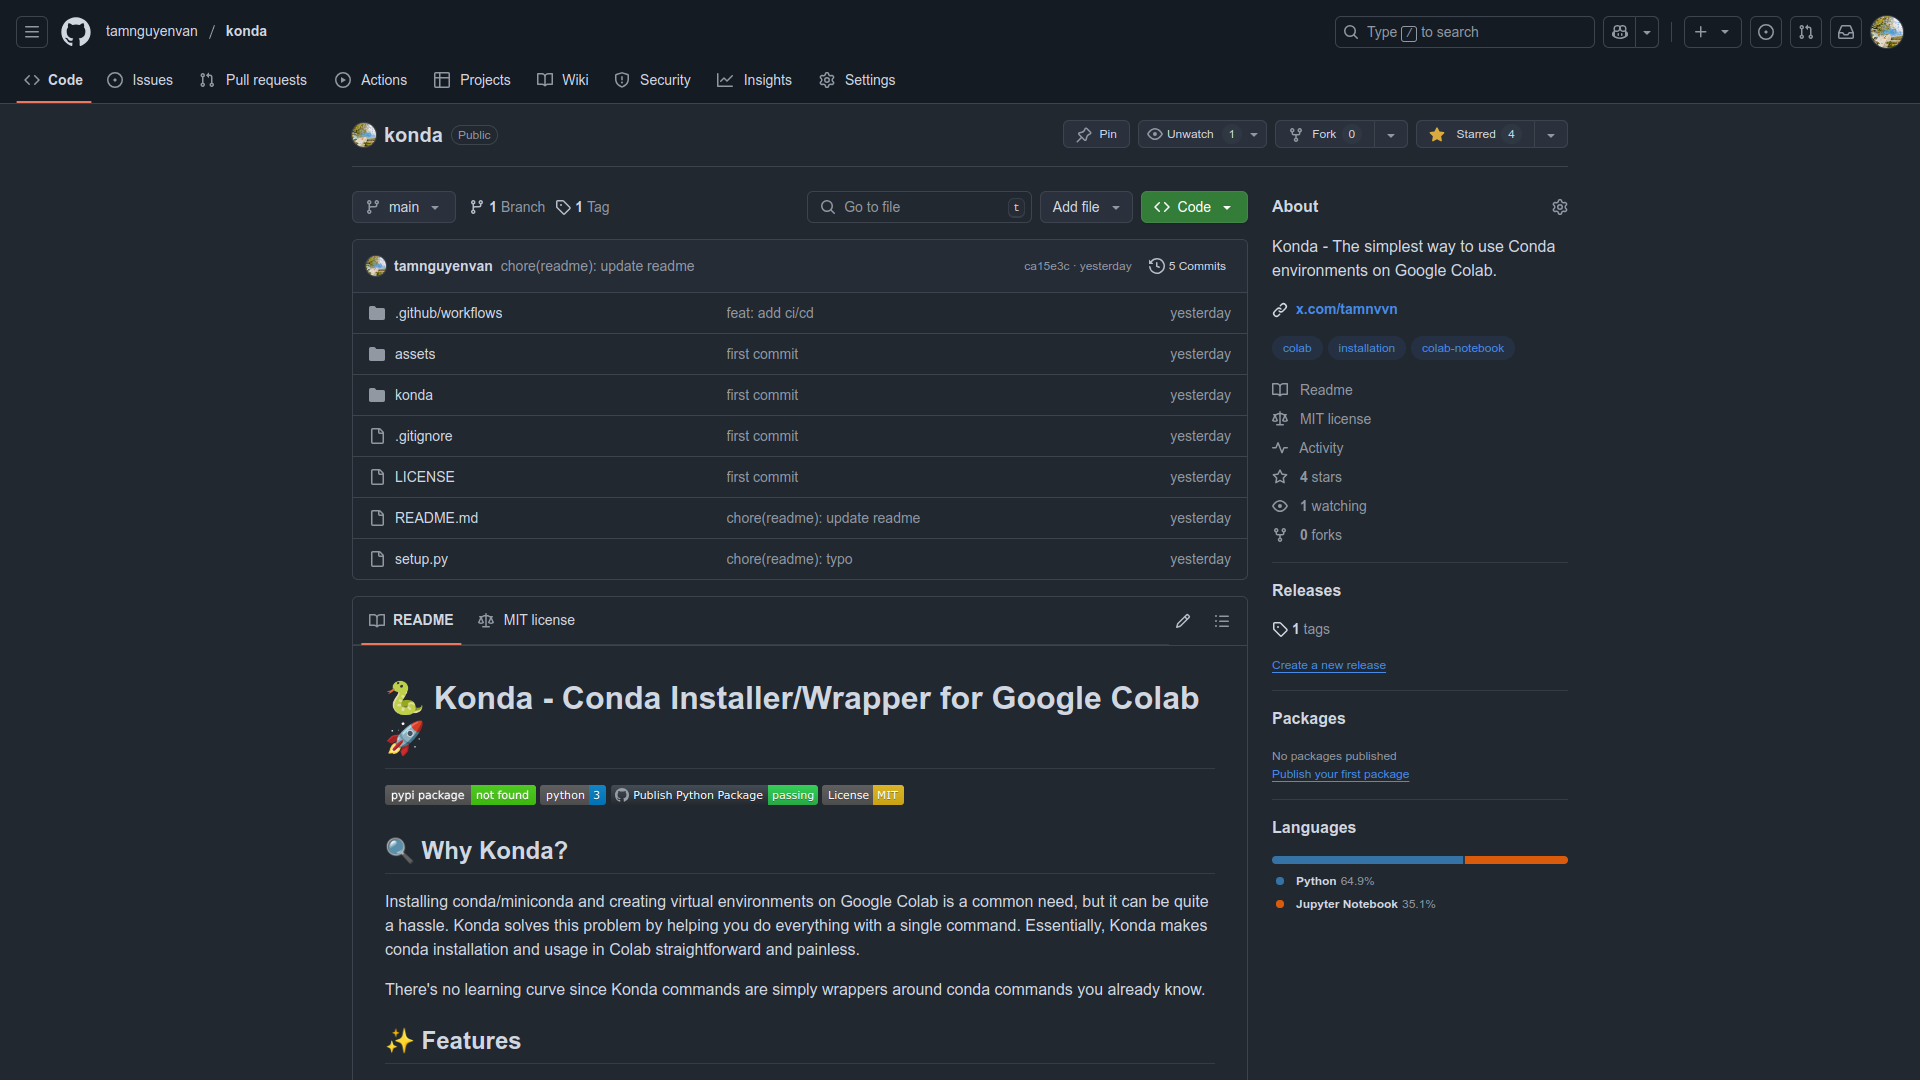
Task: Open the README outline list icon
Action: click(1222, 621)
